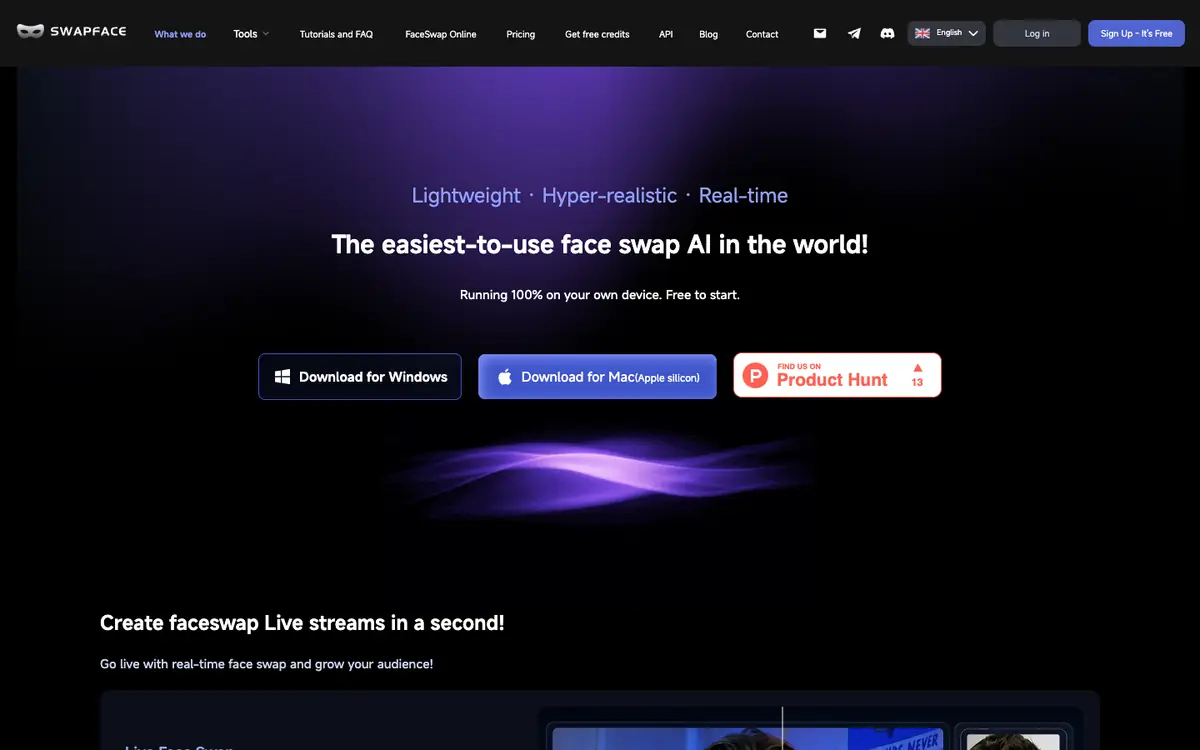Click the Swapface mask logo
This screenshot has width=1200, height=750.
point(31,31)
